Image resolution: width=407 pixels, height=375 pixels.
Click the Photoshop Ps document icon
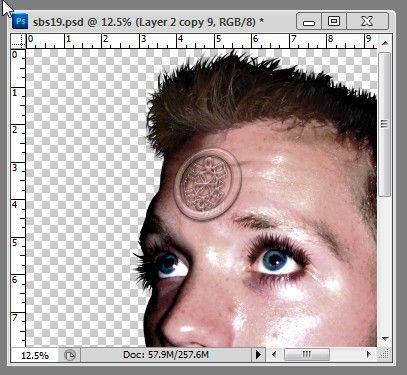(x=20, y=22)
